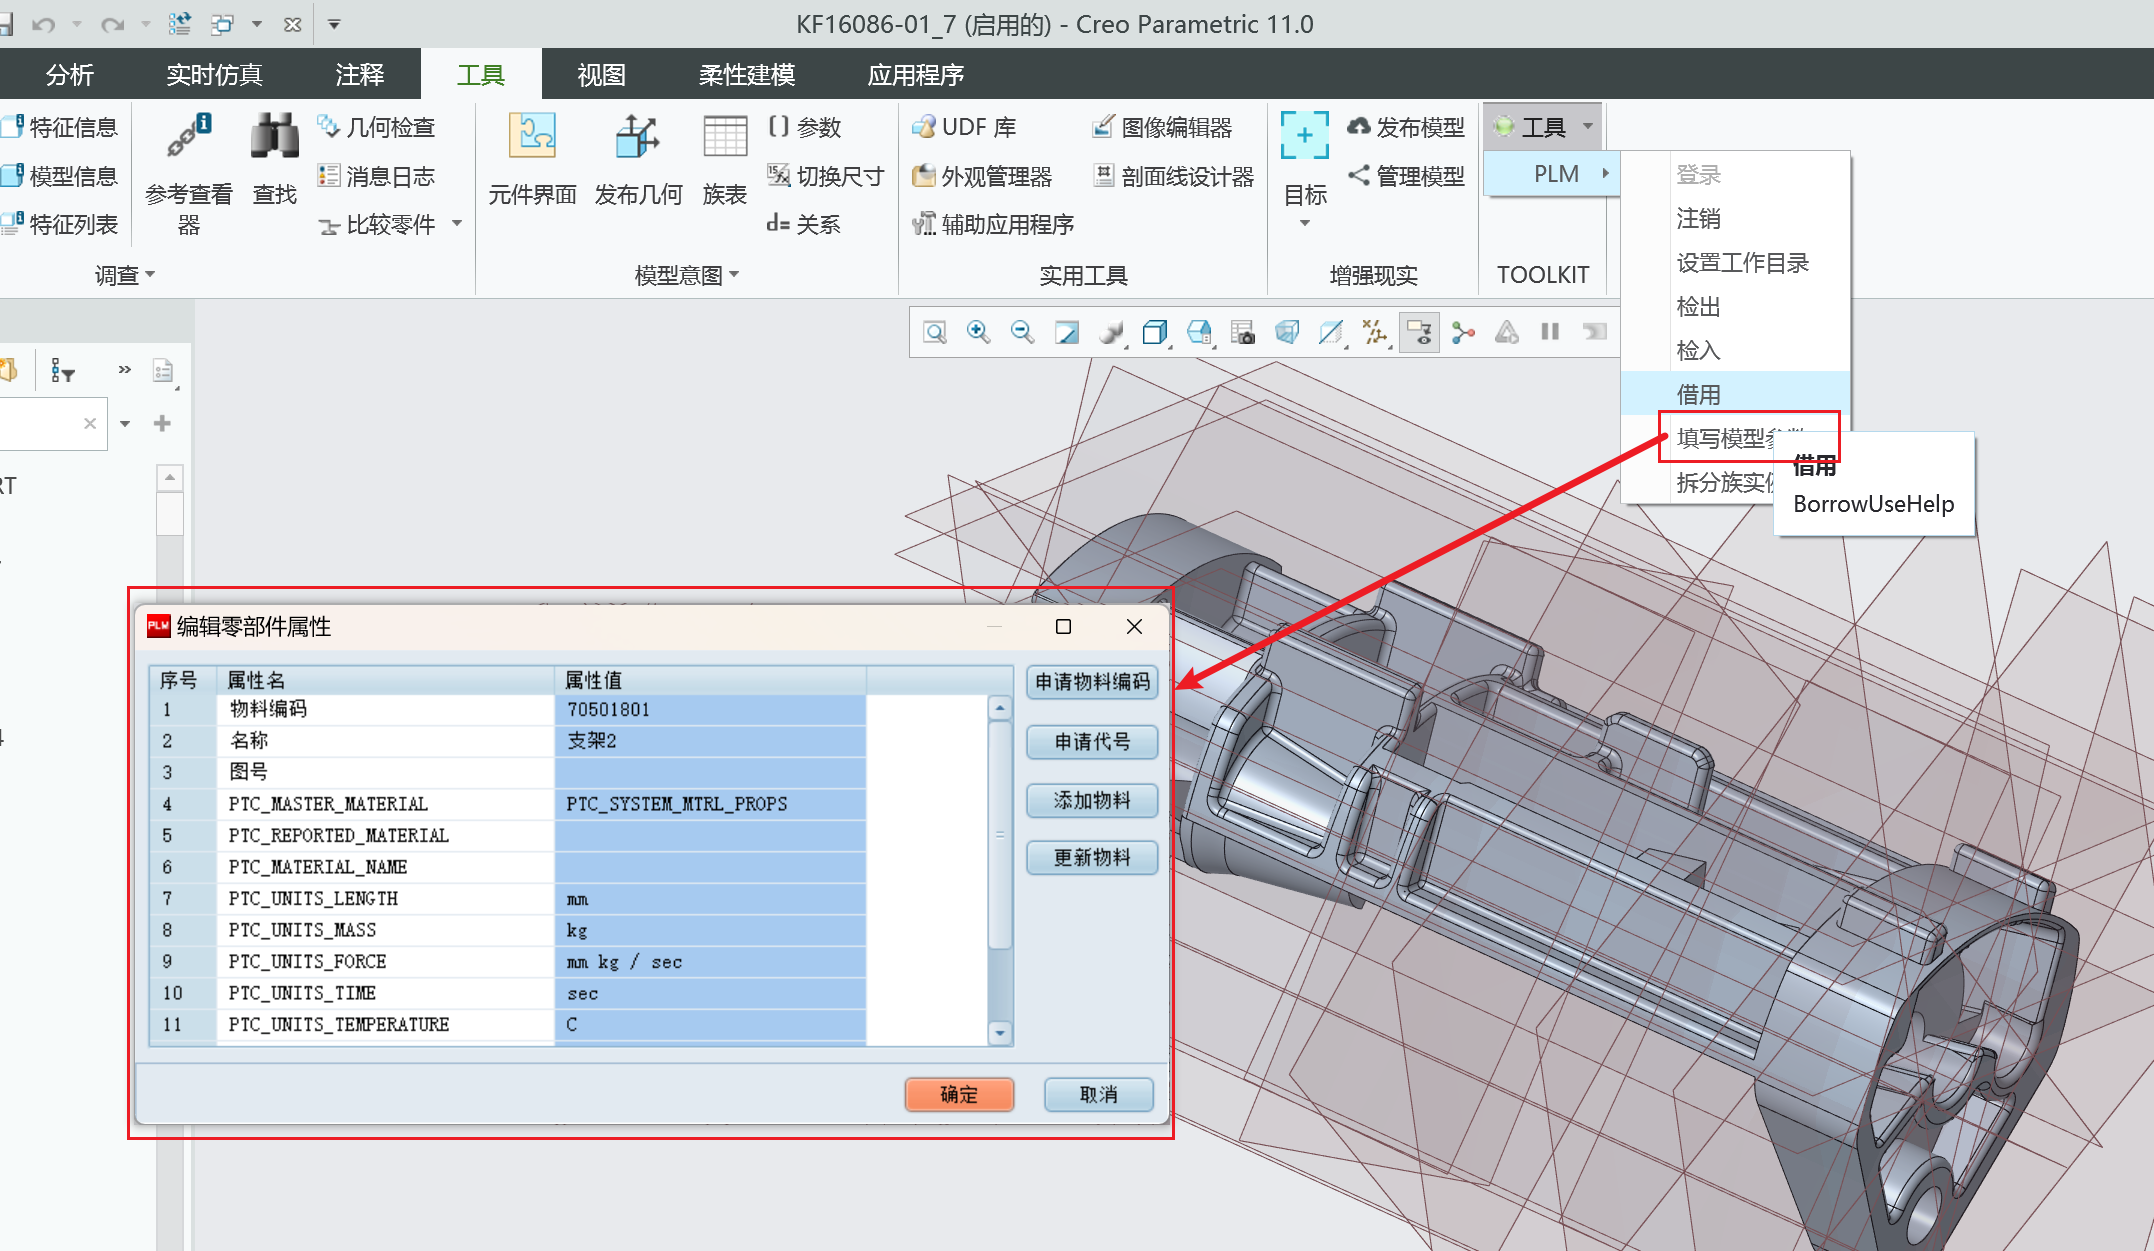Click the 几何检查 tool
The height and width of the screenshot is (1251, 2154).
tap(376, 127)
